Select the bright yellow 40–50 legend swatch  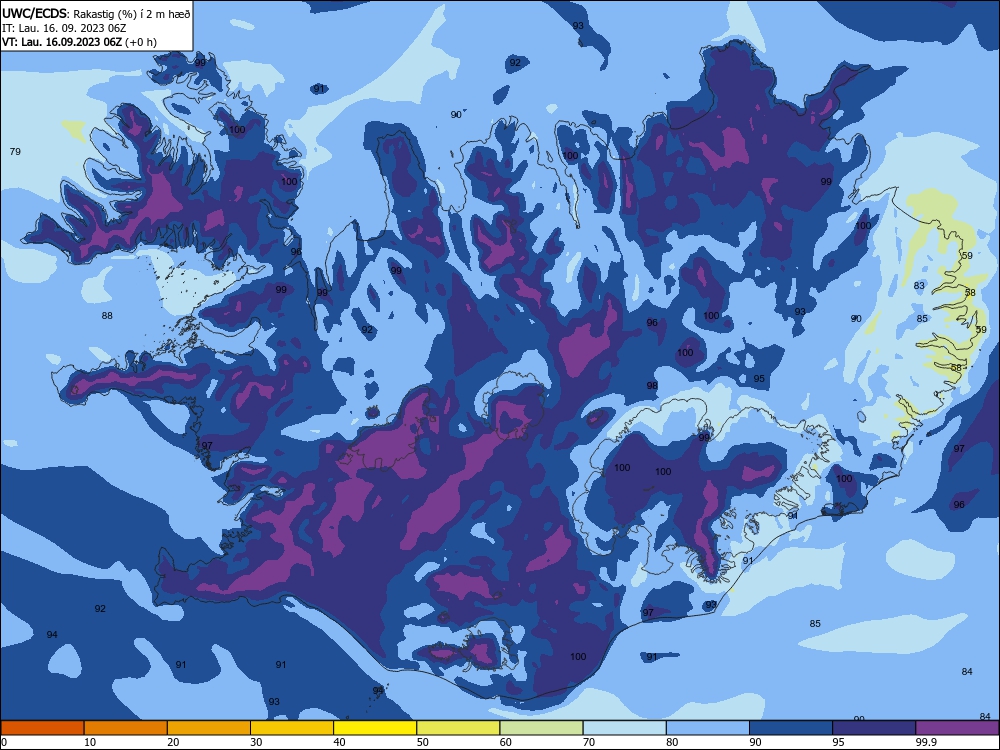click(x=375, y=728)
